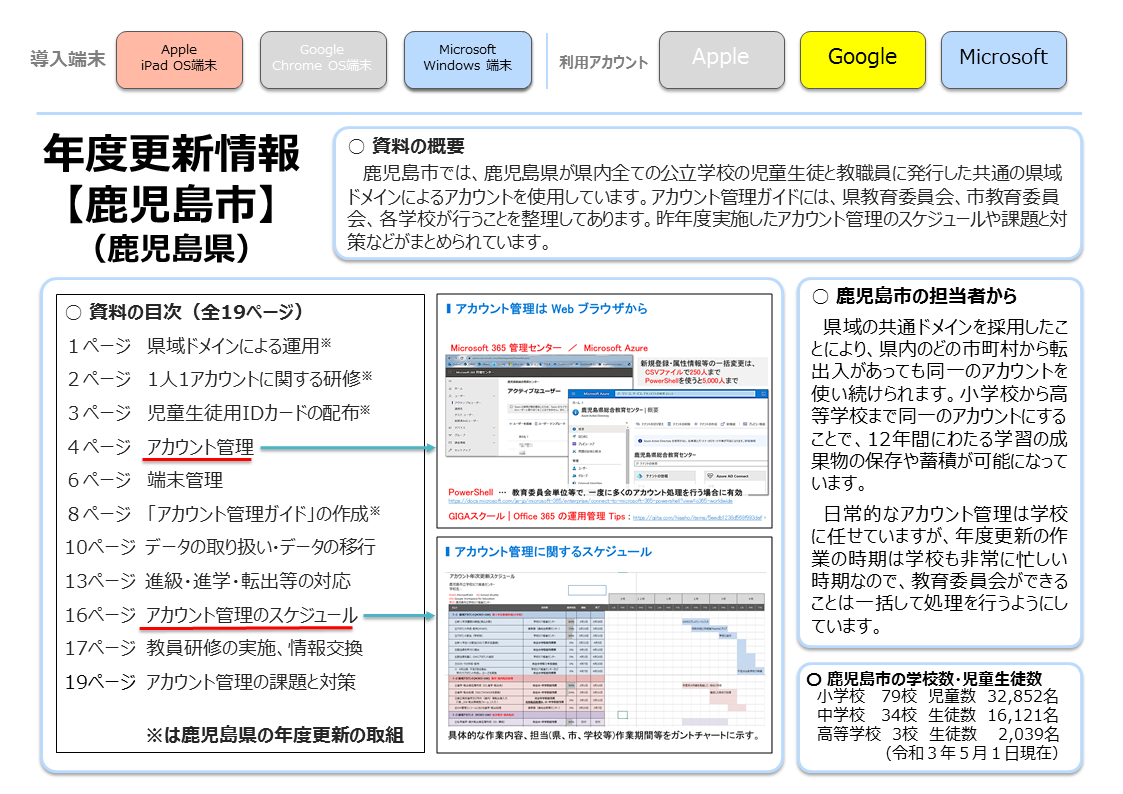The image size is (1123, 794).
Task: Click the ガントチャートに示す caption text
Action: pos(604,735)
